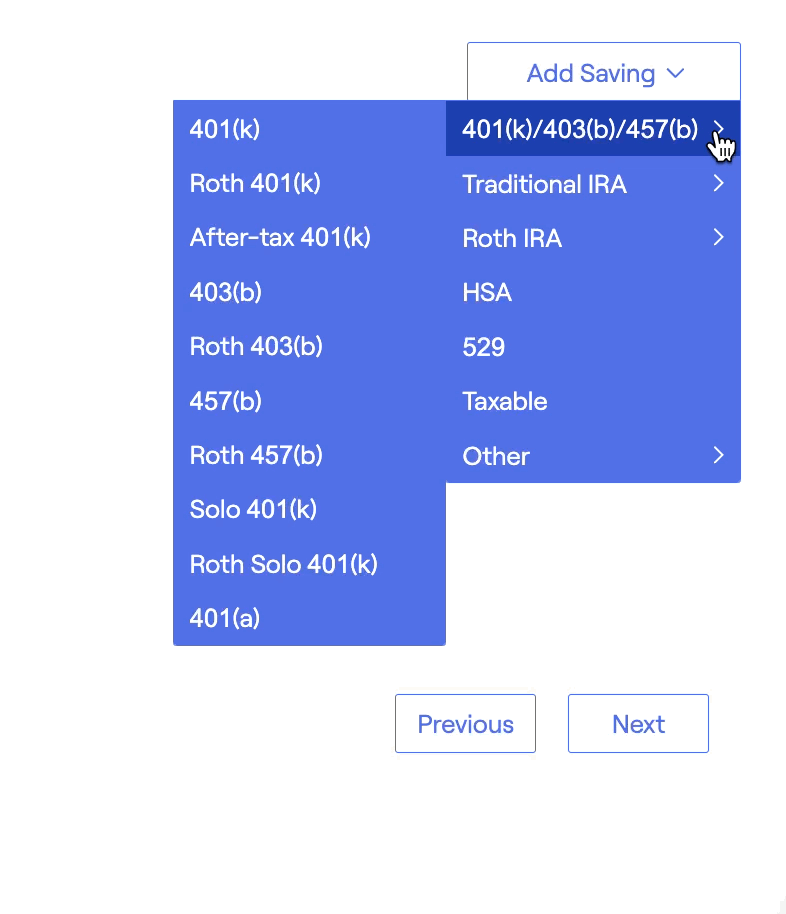This screenshot has width=786, height=914.
Task: Open the Add Saving dropdown
Action: tap(603, 73)
